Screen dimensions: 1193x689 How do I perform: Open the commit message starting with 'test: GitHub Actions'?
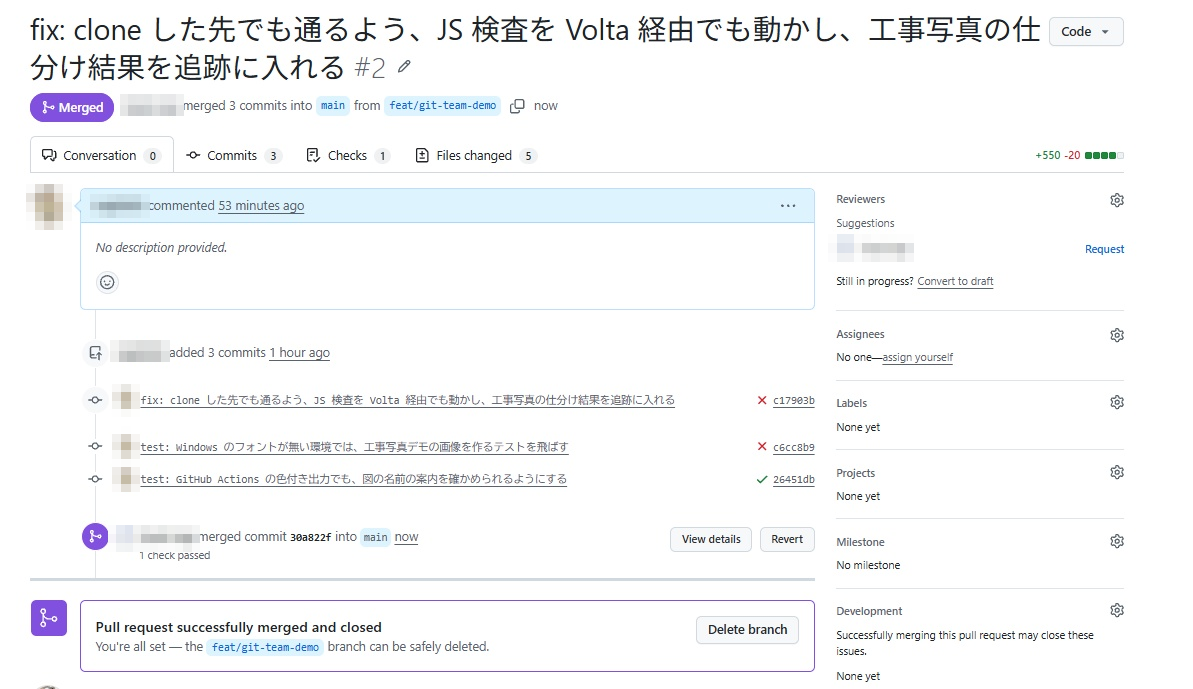(x=354, y=479)
